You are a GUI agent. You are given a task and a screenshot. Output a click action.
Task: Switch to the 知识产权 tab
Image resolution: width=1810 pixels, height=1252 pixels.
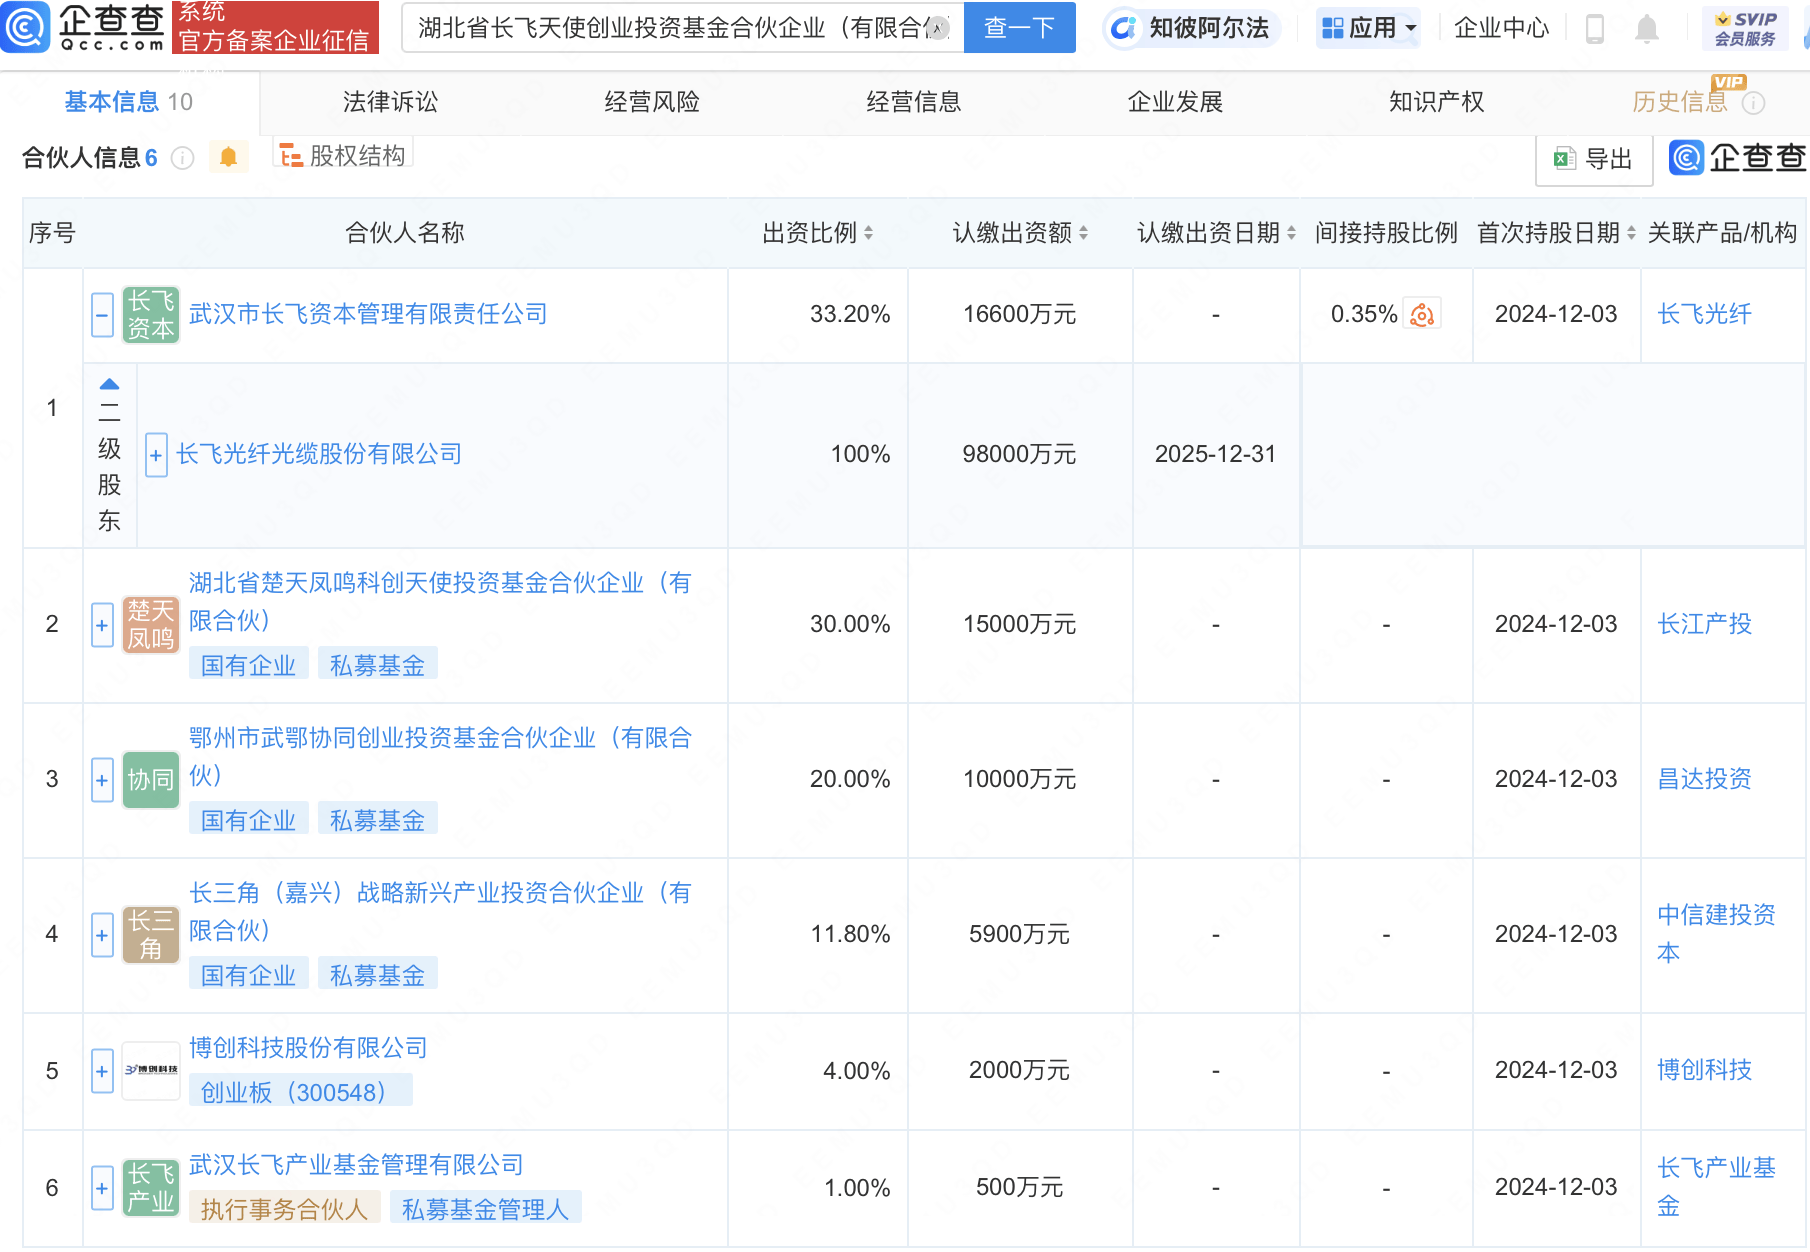click(x=1436, y=102)
